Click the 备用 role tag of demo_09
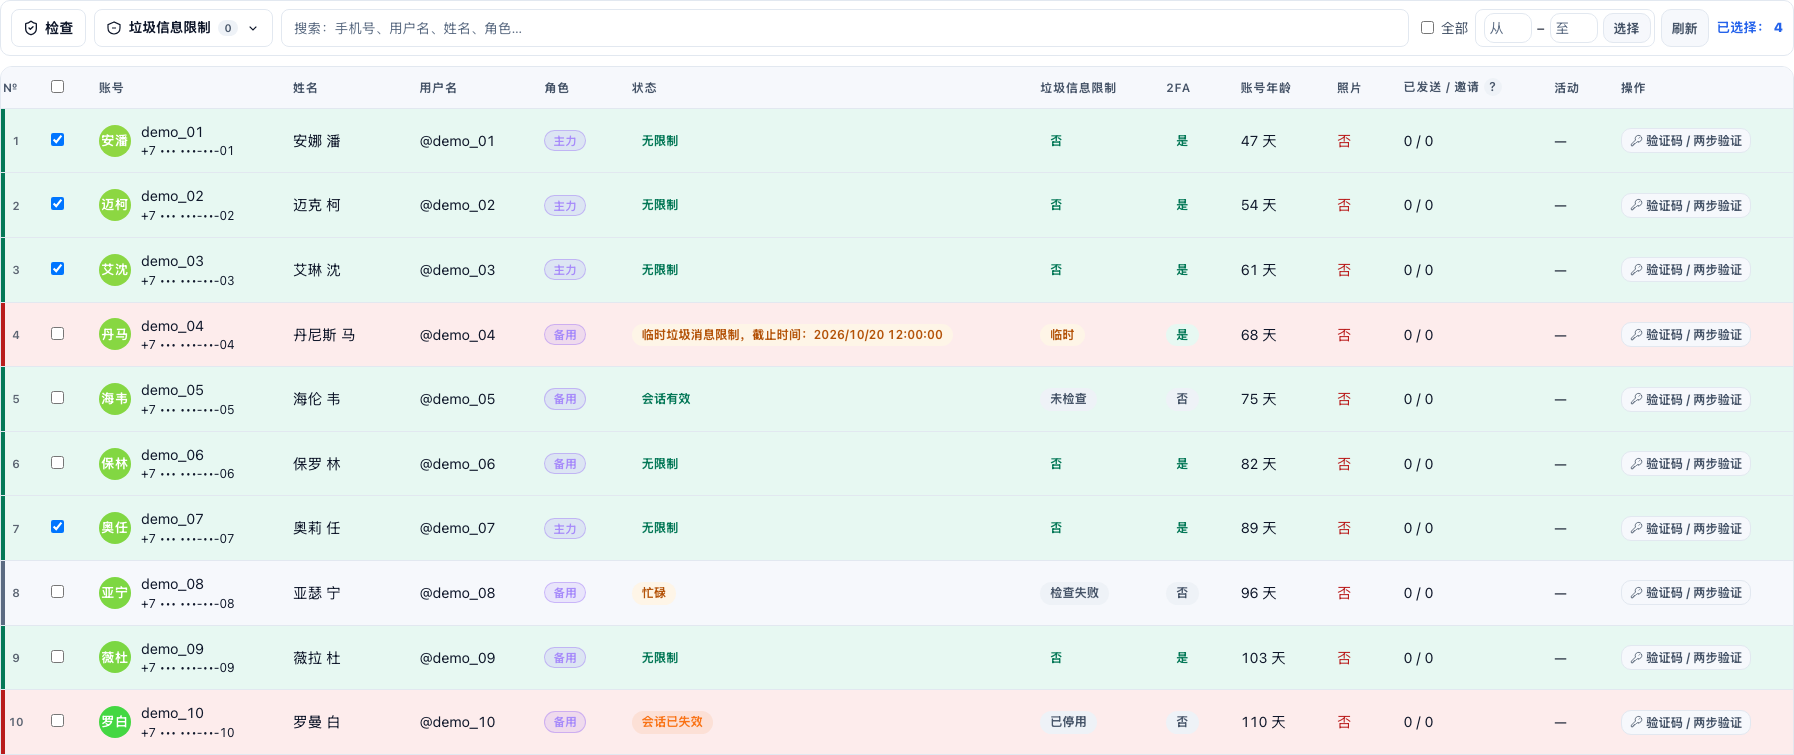Viewport: 1794px width, 755px height. pyautogui.click(x=565, y=658)
